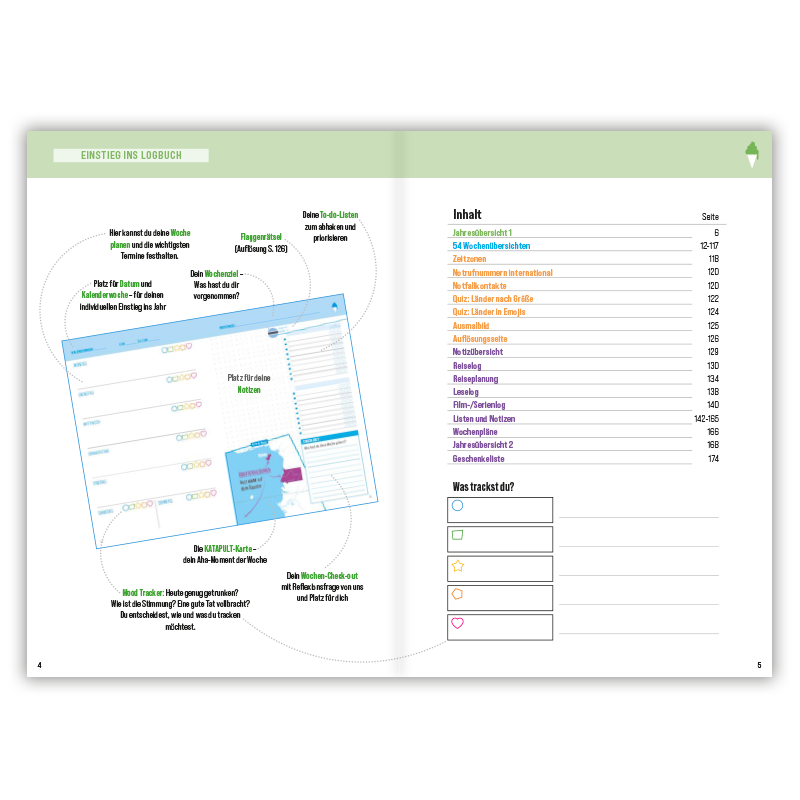Click the purple highlighted region on KATAPULT map

[x=292, y=476]
